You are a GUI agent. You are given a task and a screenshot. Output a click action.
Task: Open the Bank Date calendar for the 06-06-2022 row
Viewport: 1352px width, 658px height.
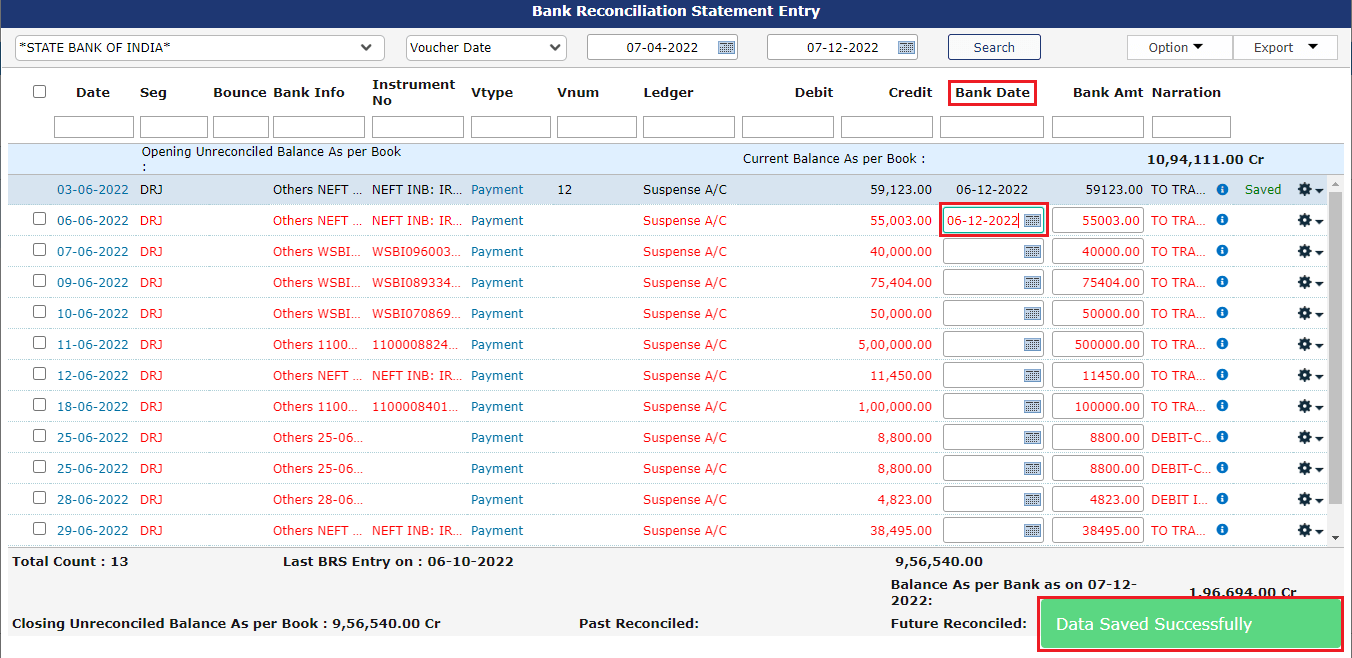1031,220
